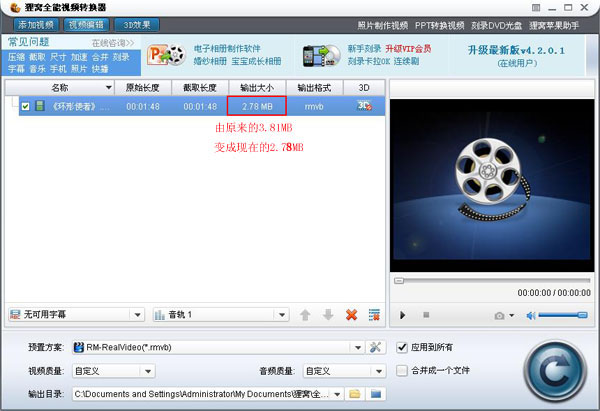
Task: Click the 手机 FAQ link
Action: coord(58,69)
